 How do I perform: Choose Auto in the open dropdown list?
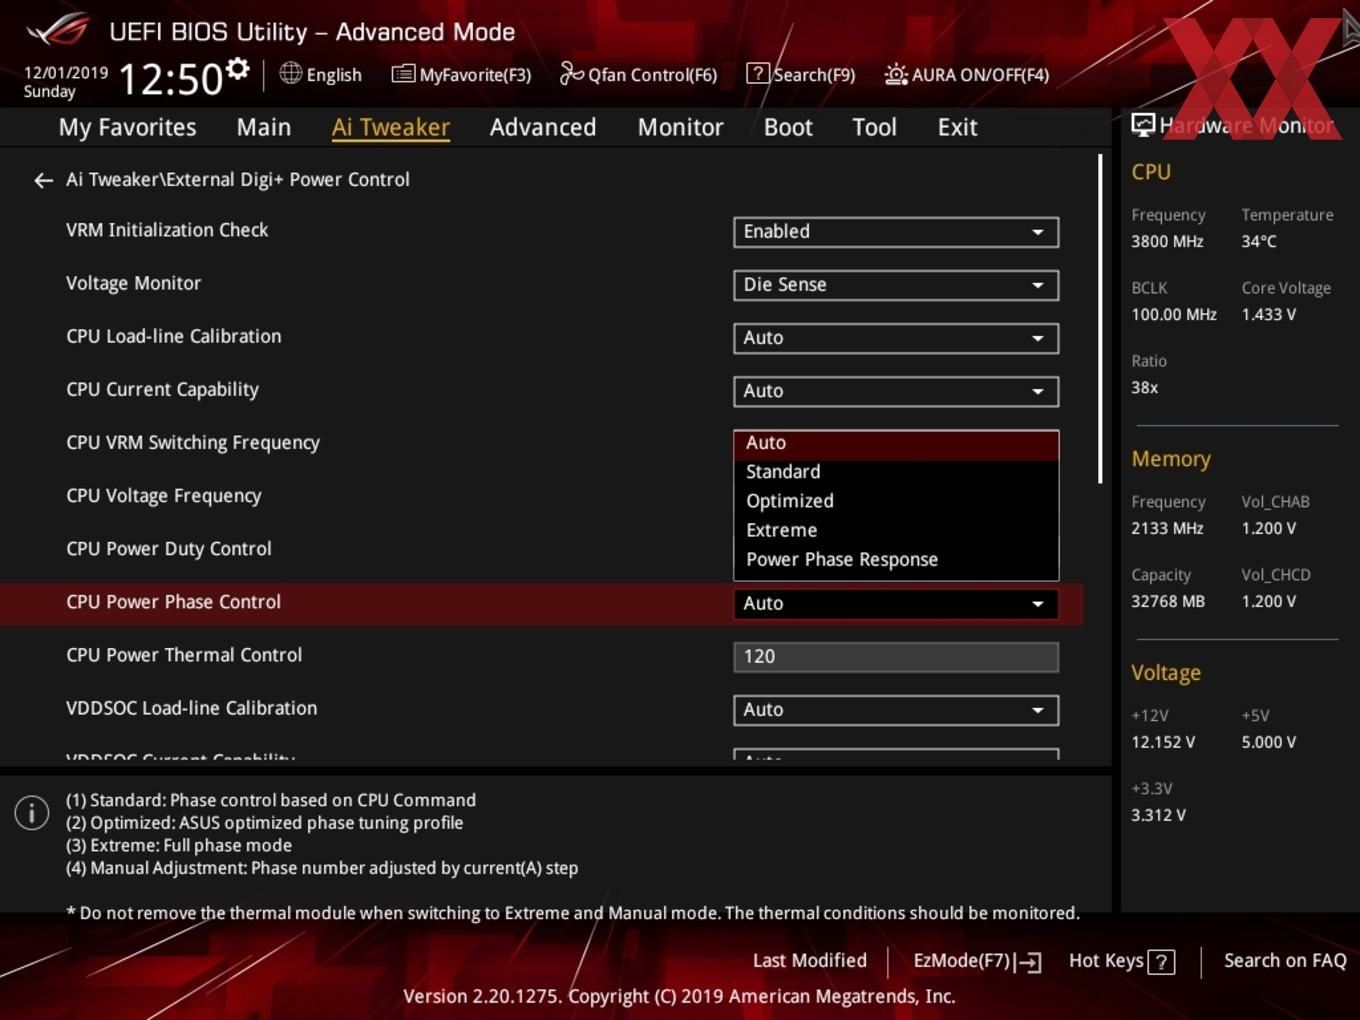click(x=896, y=443)
